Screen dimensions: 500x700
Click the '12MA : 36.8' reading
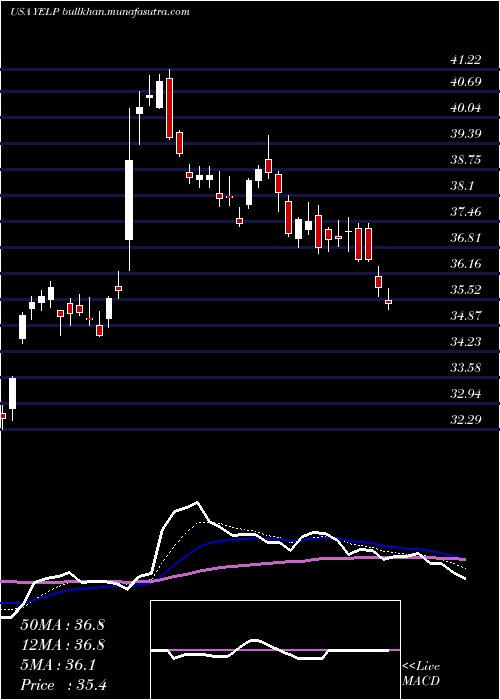(x=62, y=645)
